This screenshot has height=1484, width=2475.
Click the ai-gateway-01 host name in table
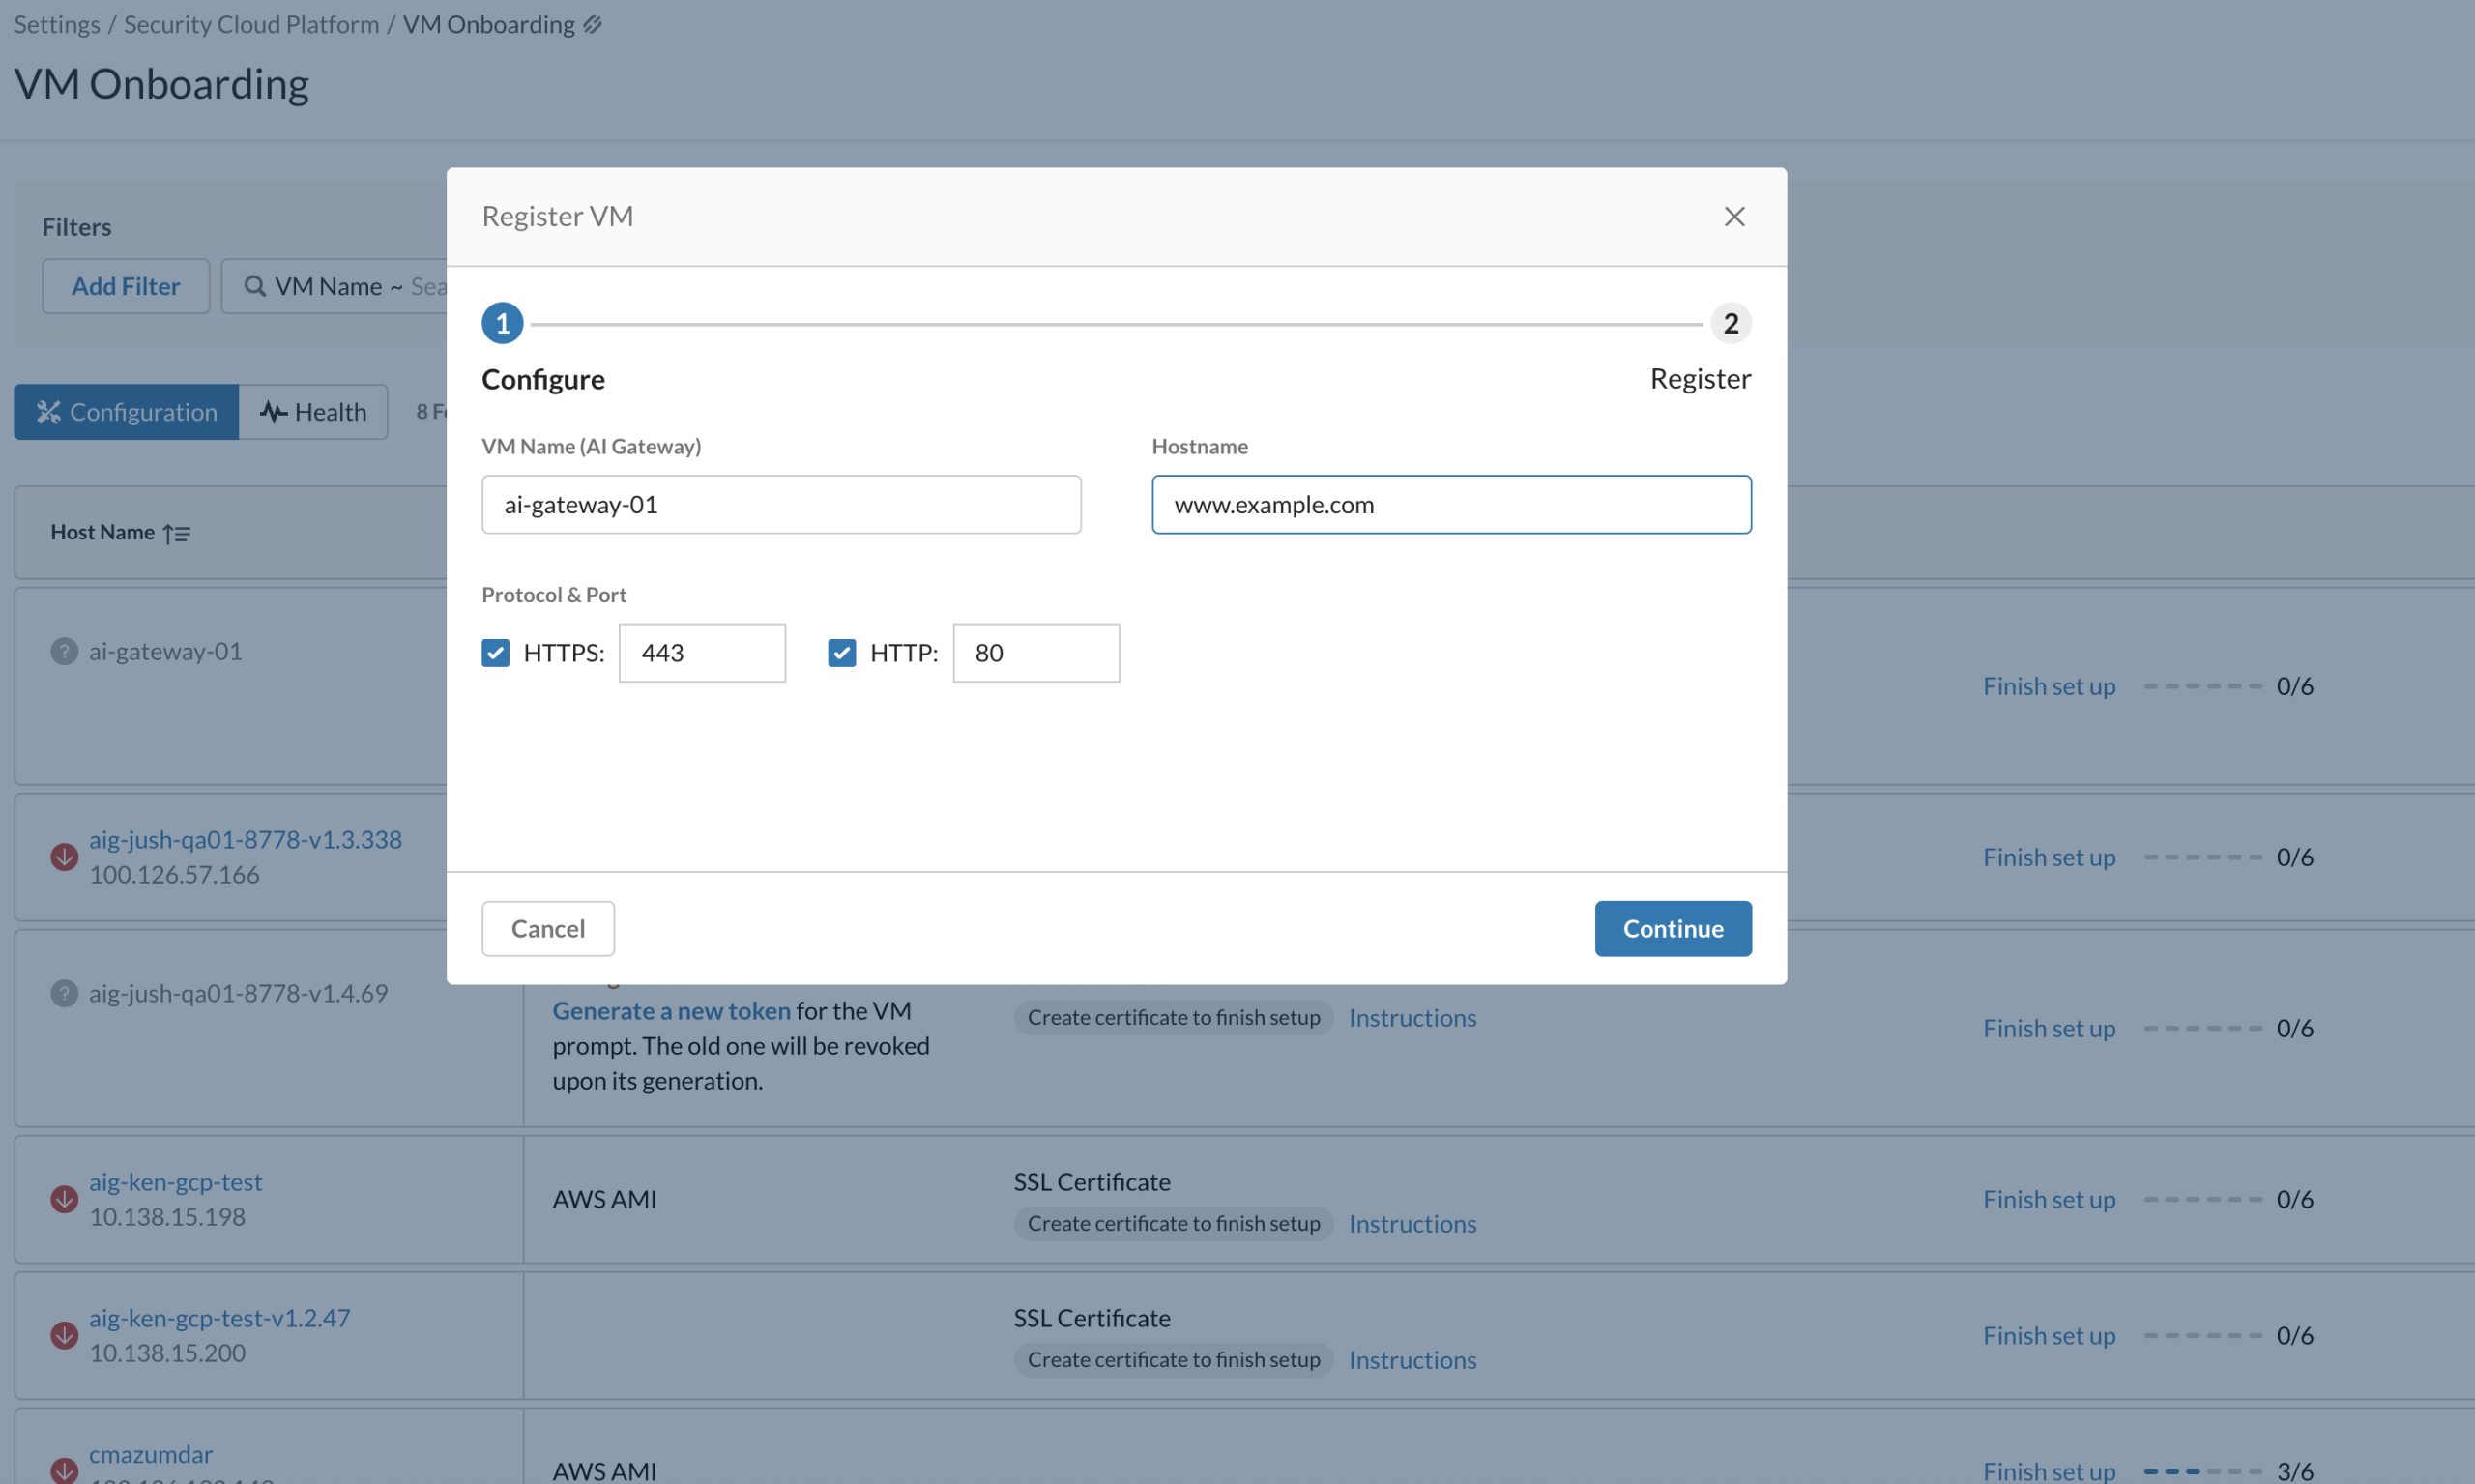point(165,651)
